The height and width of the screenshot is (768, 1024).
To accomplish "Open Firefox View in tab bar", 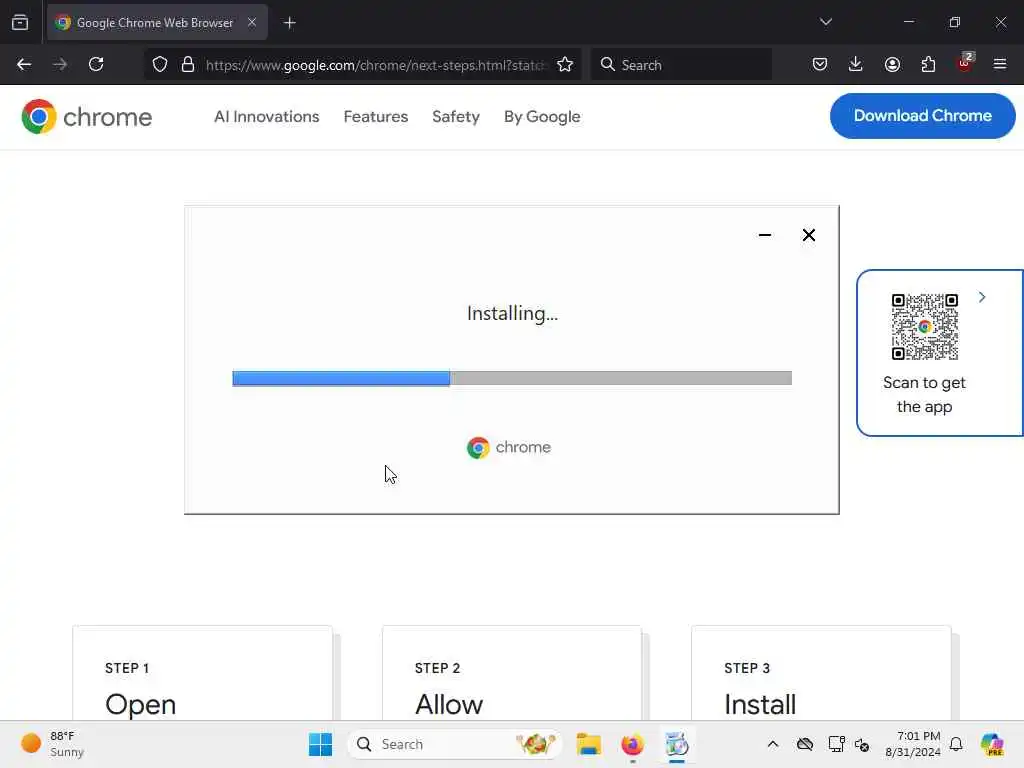I will click(x=20, y=22).
